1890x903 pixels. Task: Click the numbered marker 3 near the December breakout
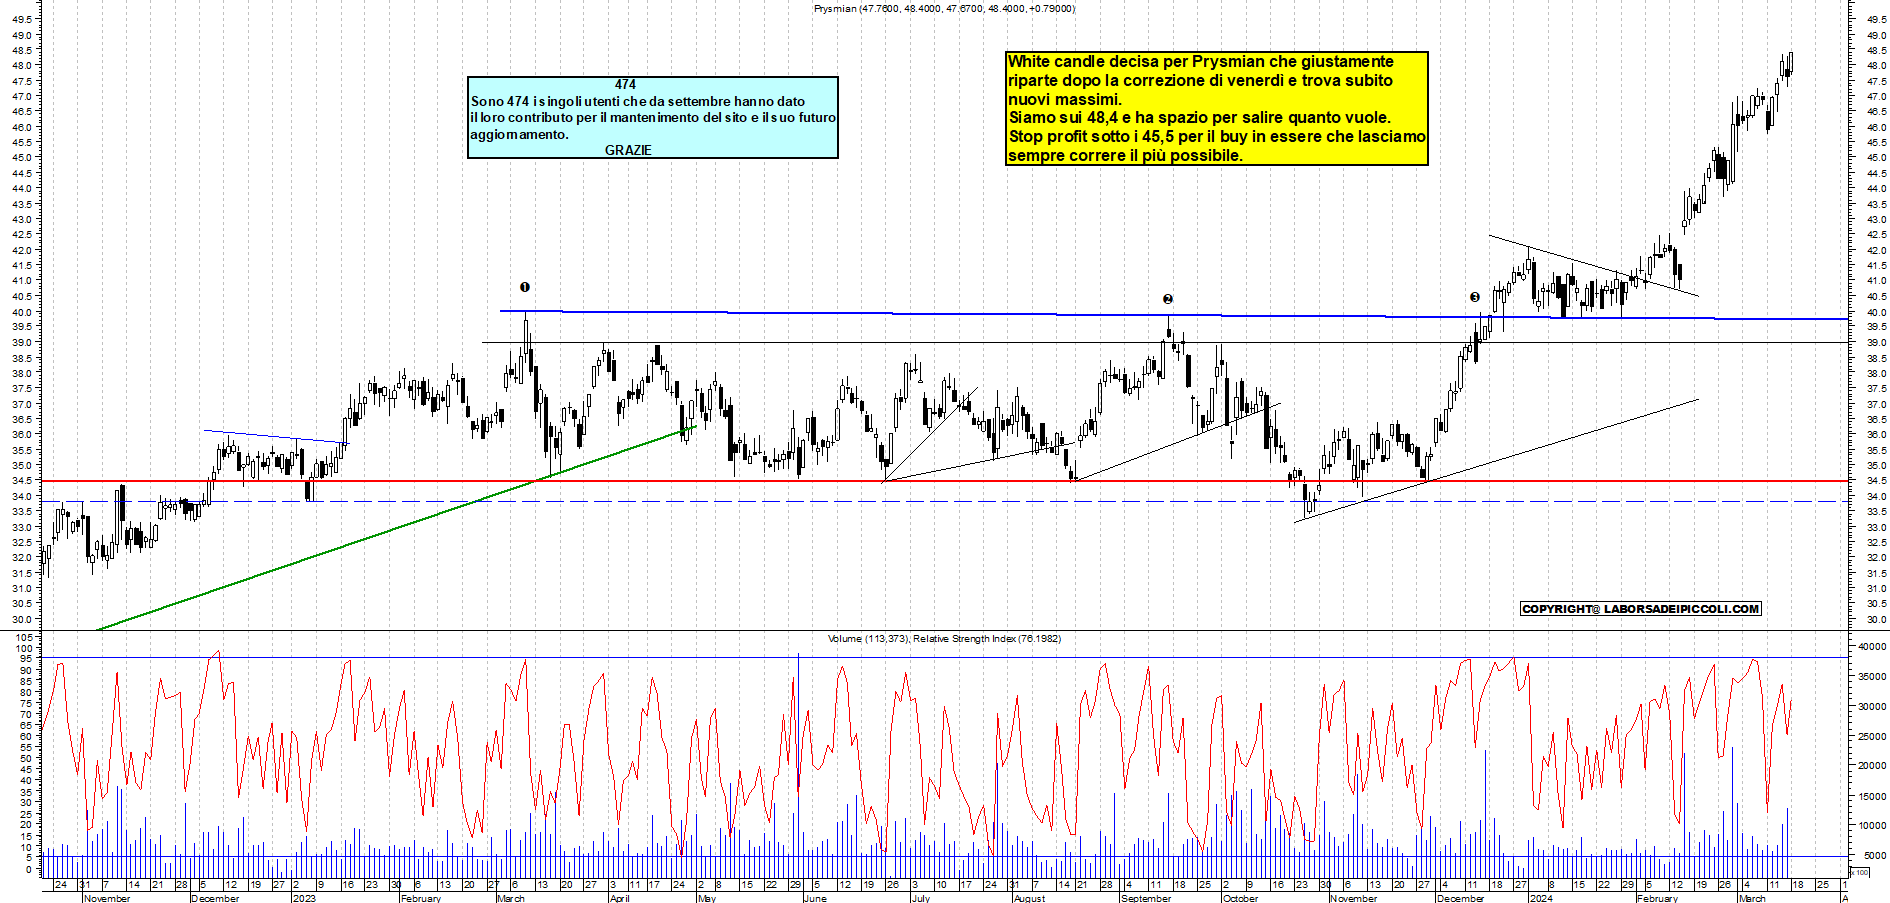pos(1474,297)
